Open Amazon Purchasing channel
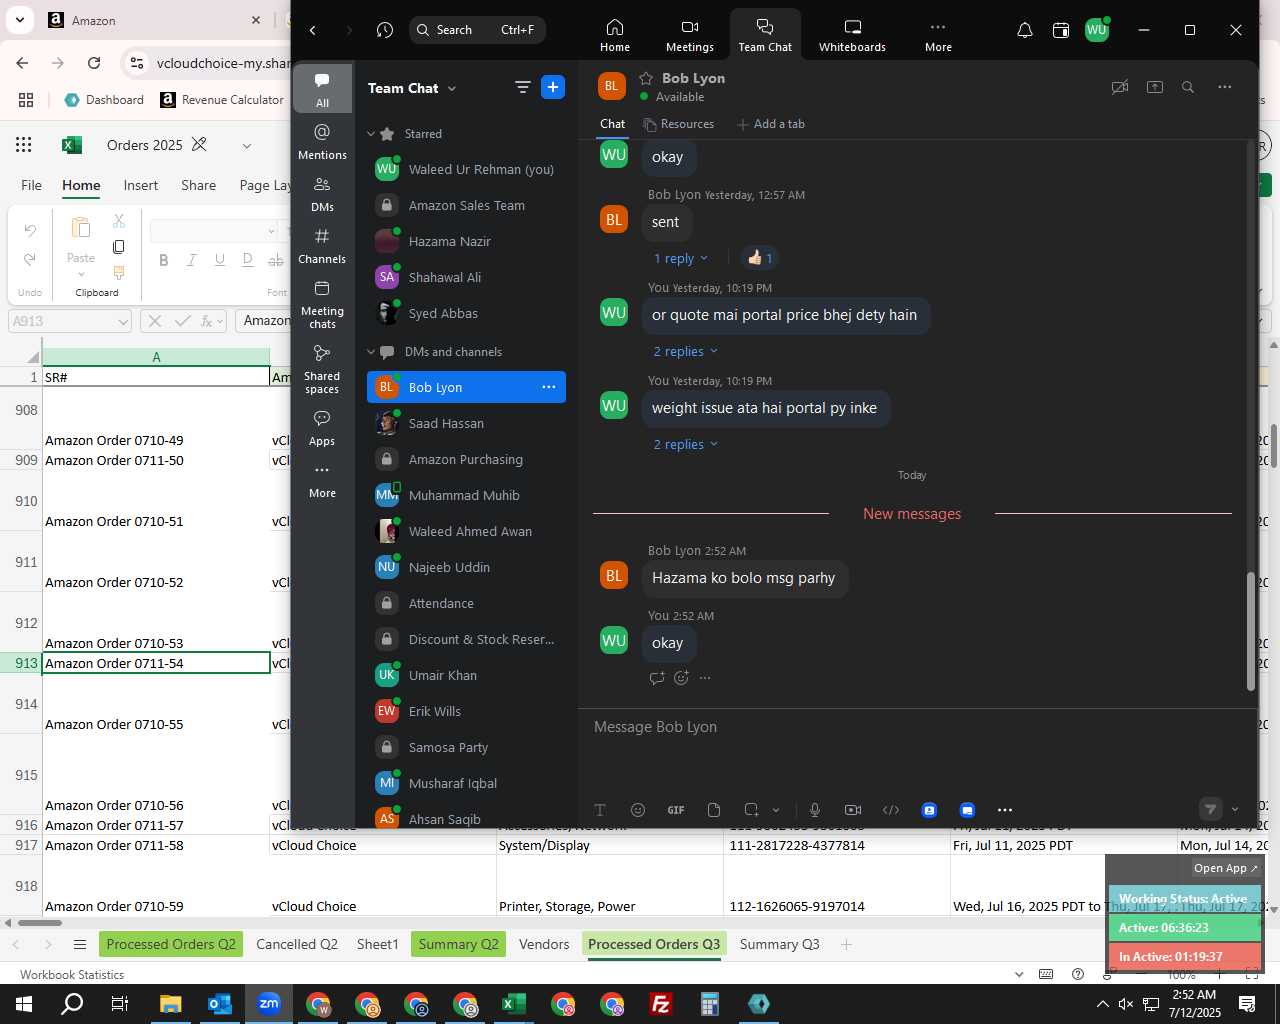Image resolution: width=1280 pixels, height=1024 pixels. coord(466,459)
